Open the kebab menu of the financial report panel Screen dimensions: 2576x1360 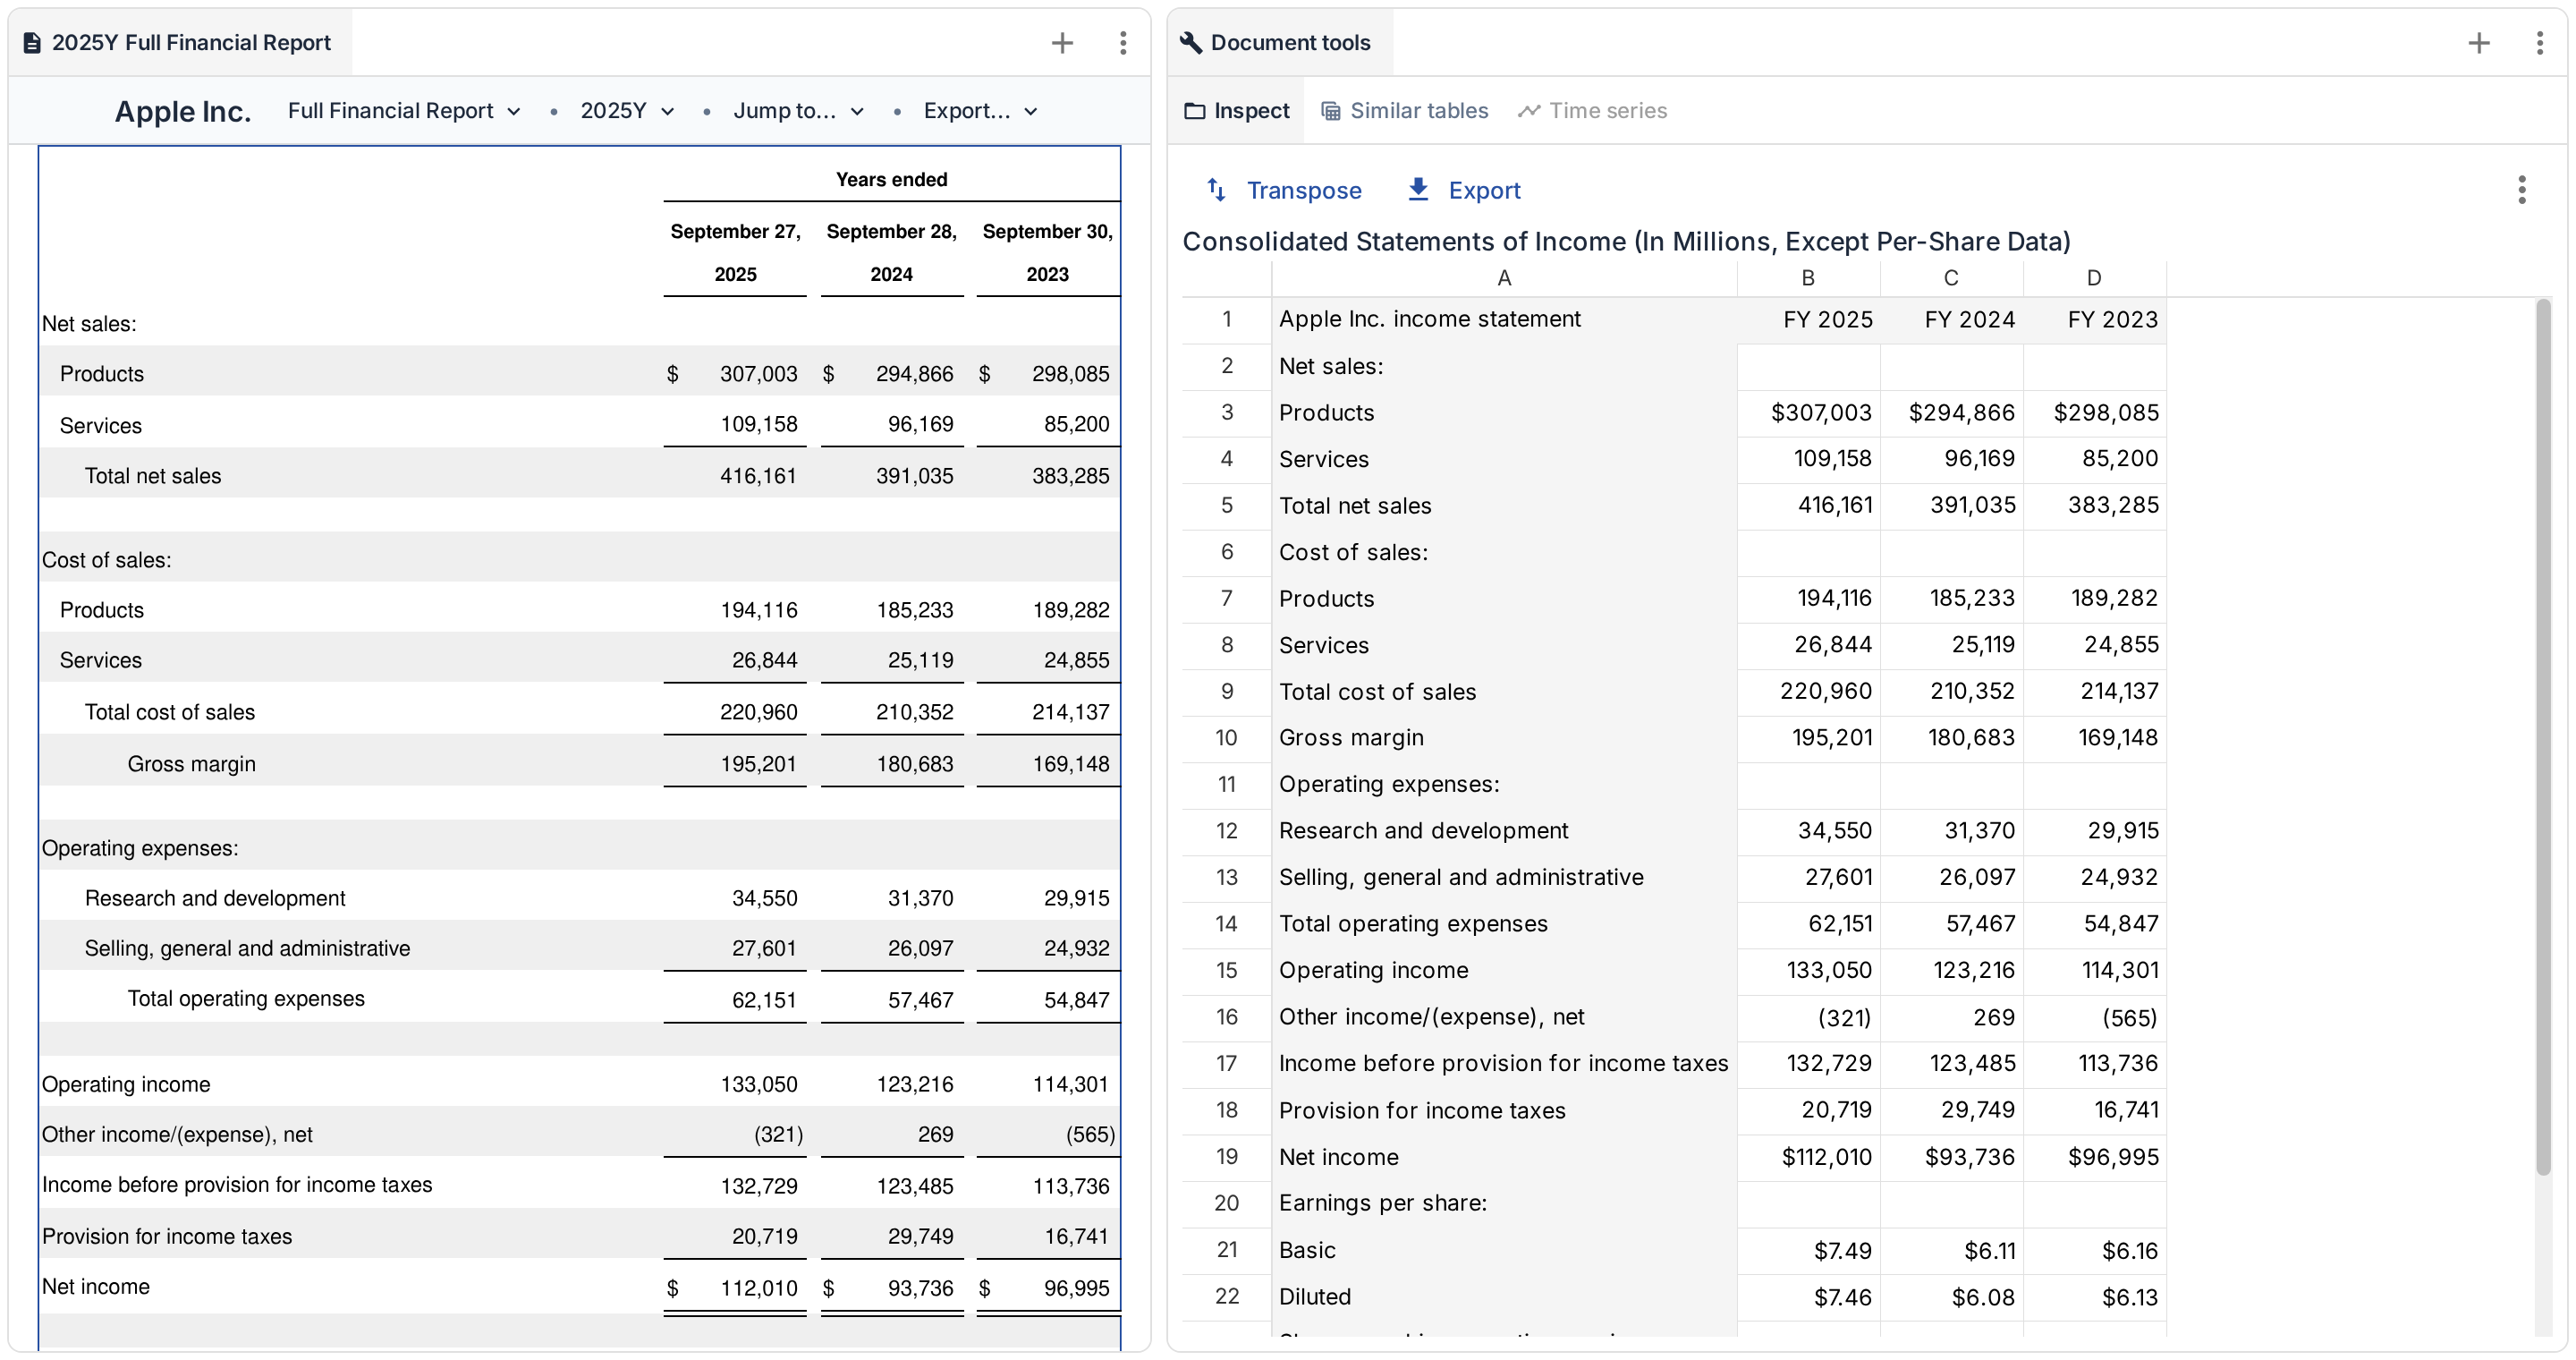coord(1123,43)
